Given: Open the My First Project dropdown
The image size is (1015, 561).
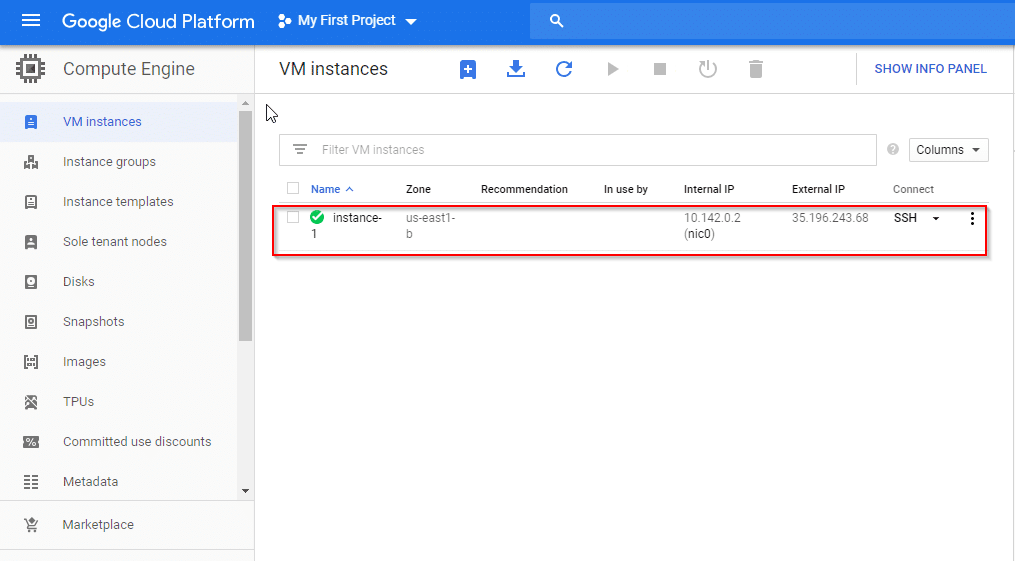Looking at the screenshot, I should tap(348, 21).
